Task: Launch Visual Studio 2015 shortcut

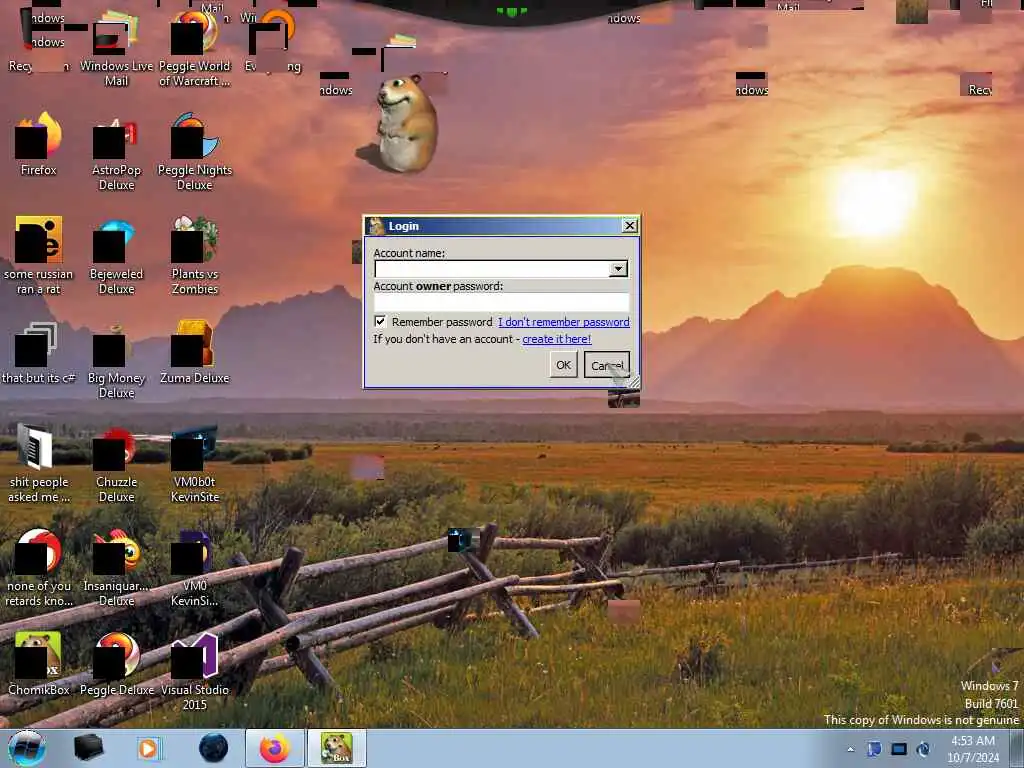Action: pos(195,671)
